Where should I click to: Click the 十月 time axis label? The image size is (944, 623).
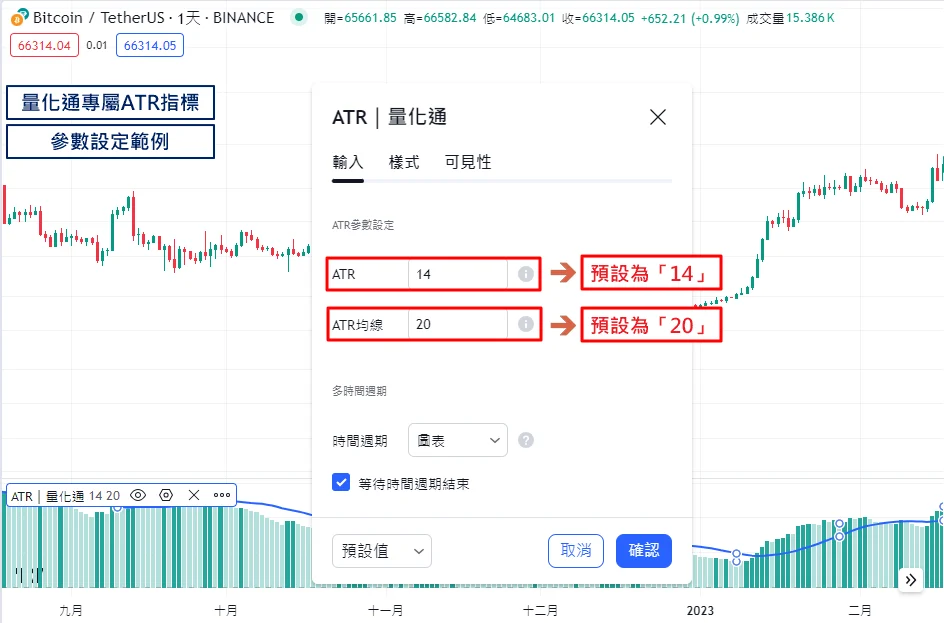pyautogui.click(x=226, y=610)
